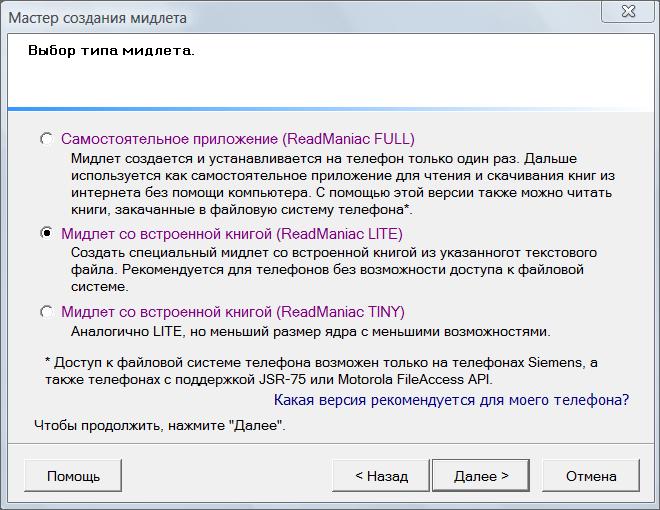The height and width of the screenshot is (510, 660).
Task: Click the 'Выбор типа мидлета.' heading
Action: click(x=111, y=50)
